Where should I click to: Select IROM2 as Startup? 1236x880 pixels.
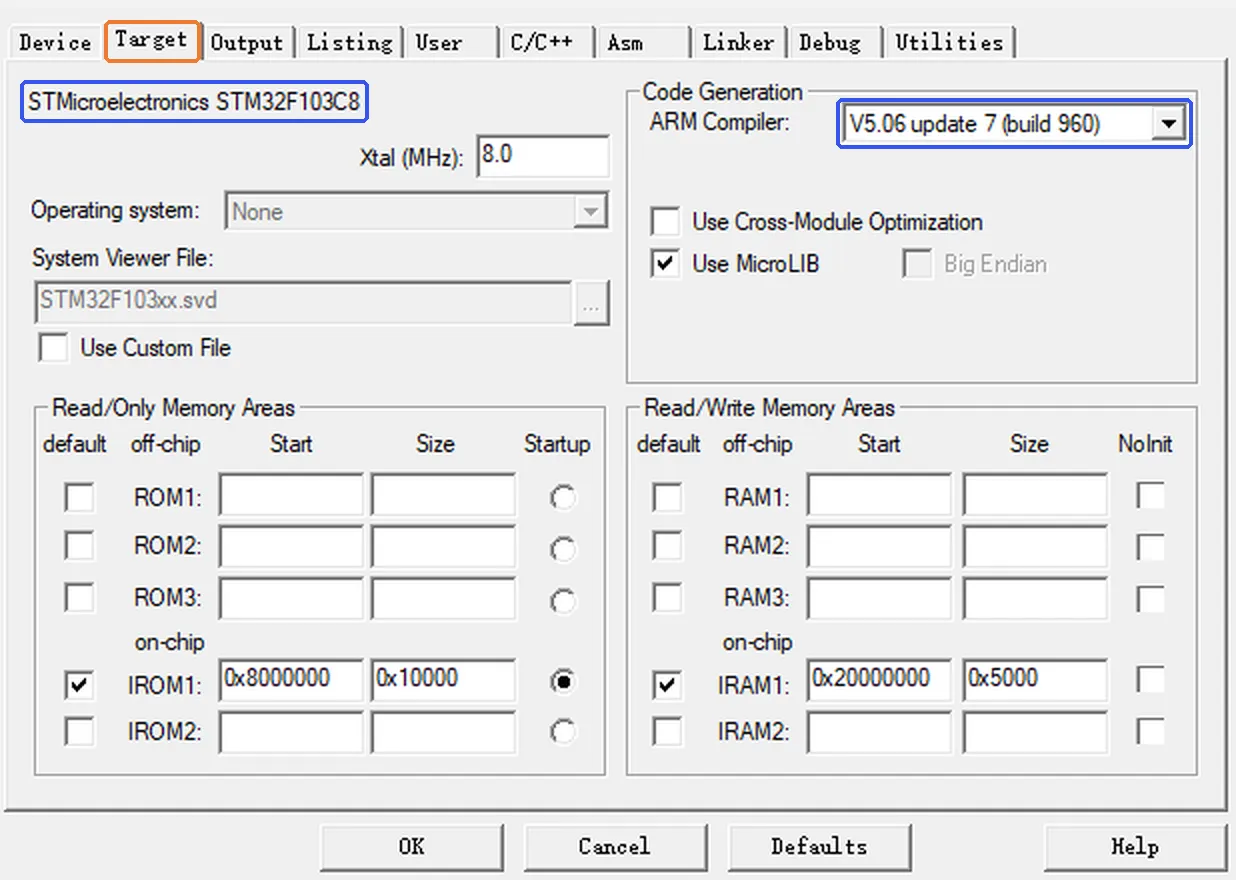click(563, 732)
